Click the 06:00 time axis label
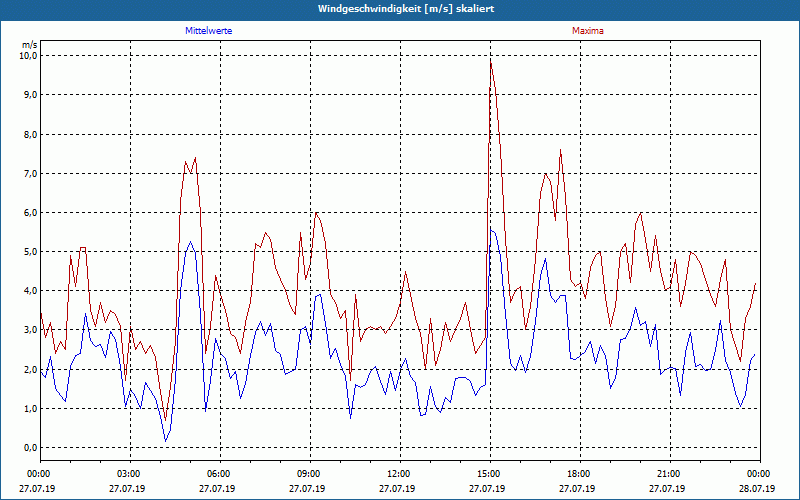Viewport: 800px width, 500px height. (x=220, y=474)
